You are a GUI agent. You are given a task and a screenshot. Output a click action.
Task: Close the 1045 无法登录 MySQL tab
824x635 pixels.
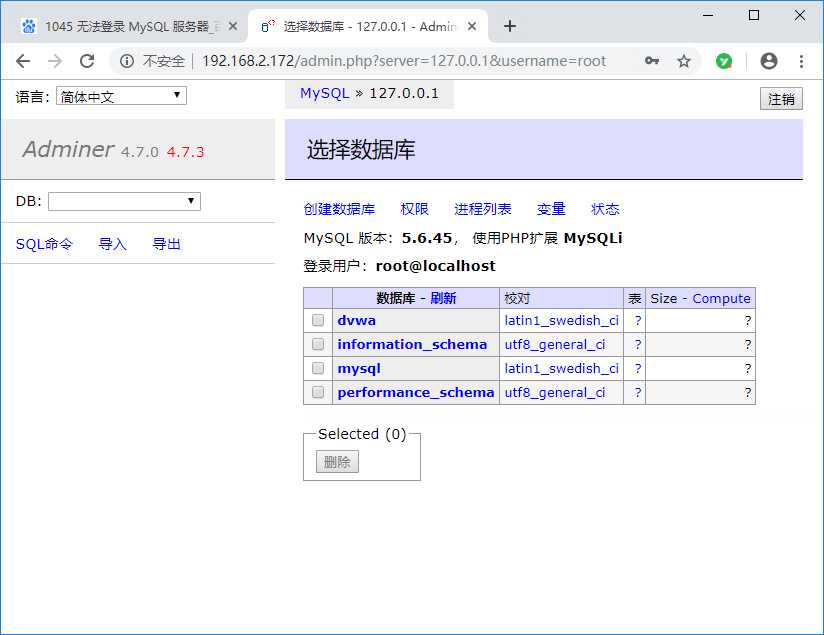(233, 26)
